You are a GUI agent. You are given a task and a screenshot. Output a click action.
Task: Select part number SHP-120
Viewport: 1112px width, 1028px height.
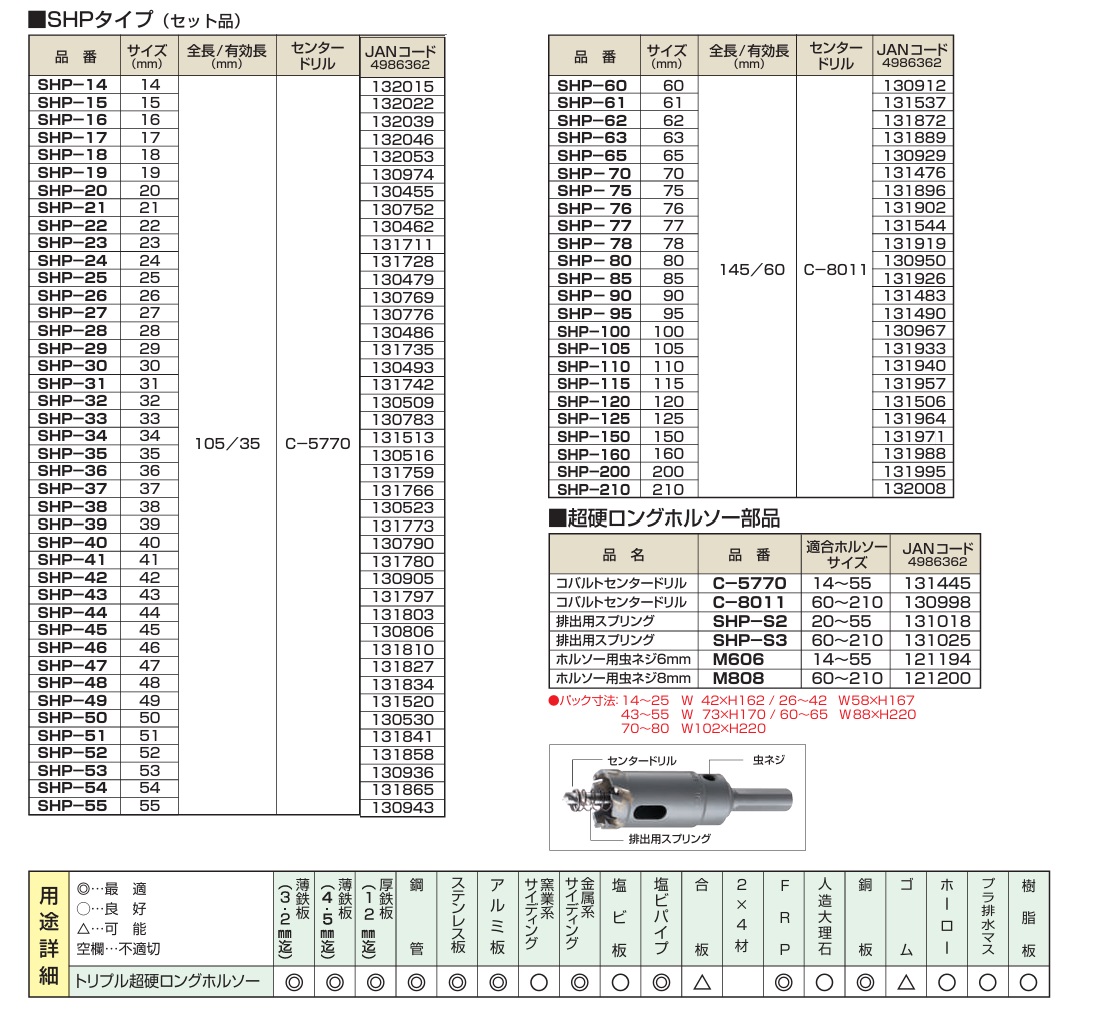(594, 401)
